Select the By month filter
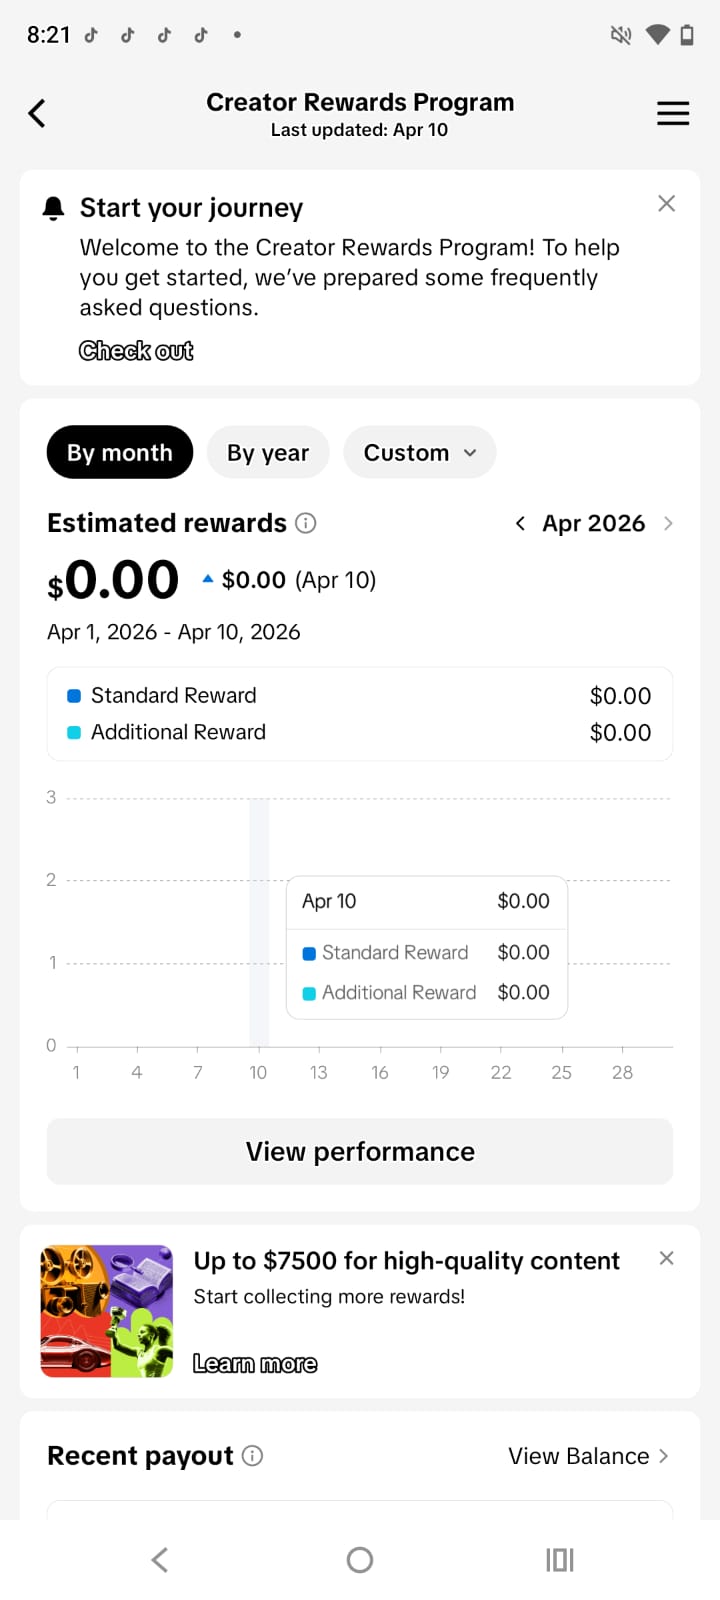This screenshot has width=720, height=1600. click(x=120, y=453)
